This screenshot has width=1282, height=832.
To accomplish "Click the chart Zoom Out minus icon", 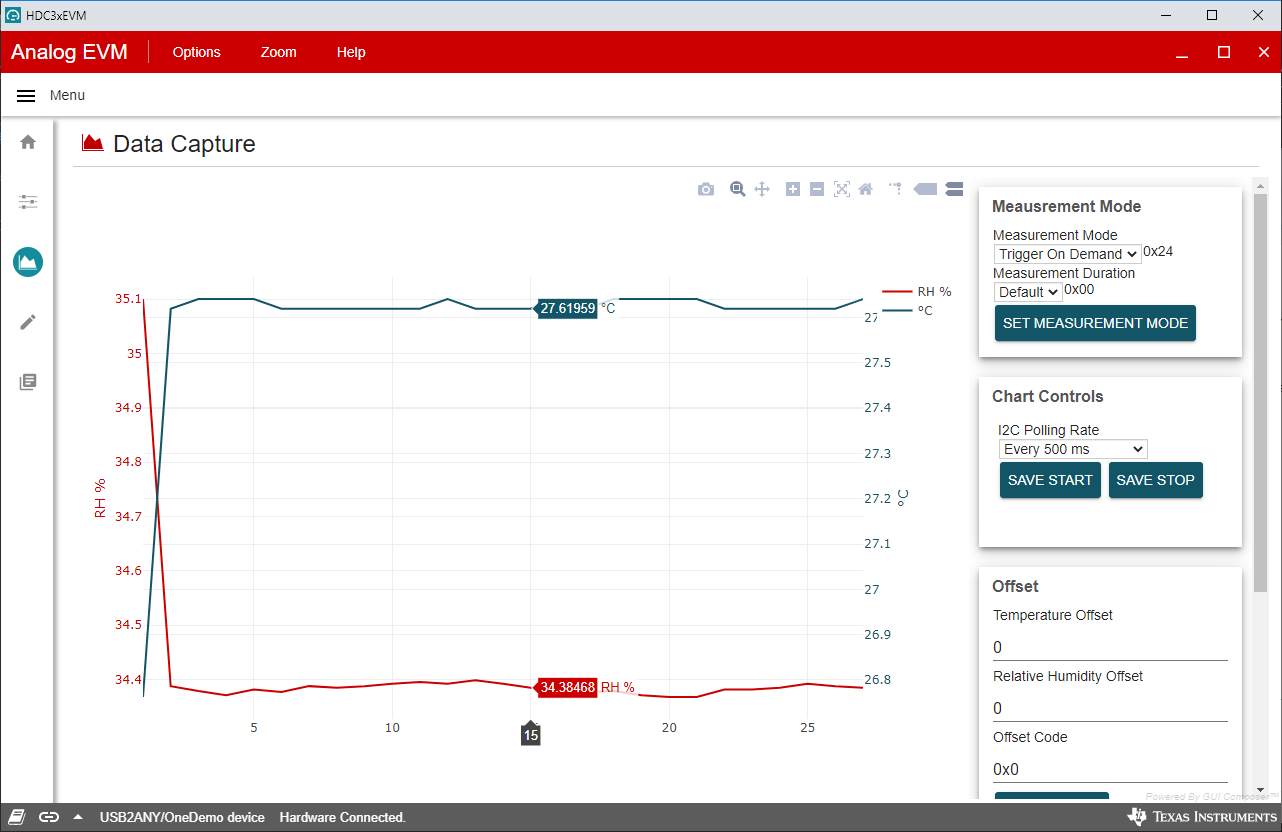I will [x=817, y=189].
